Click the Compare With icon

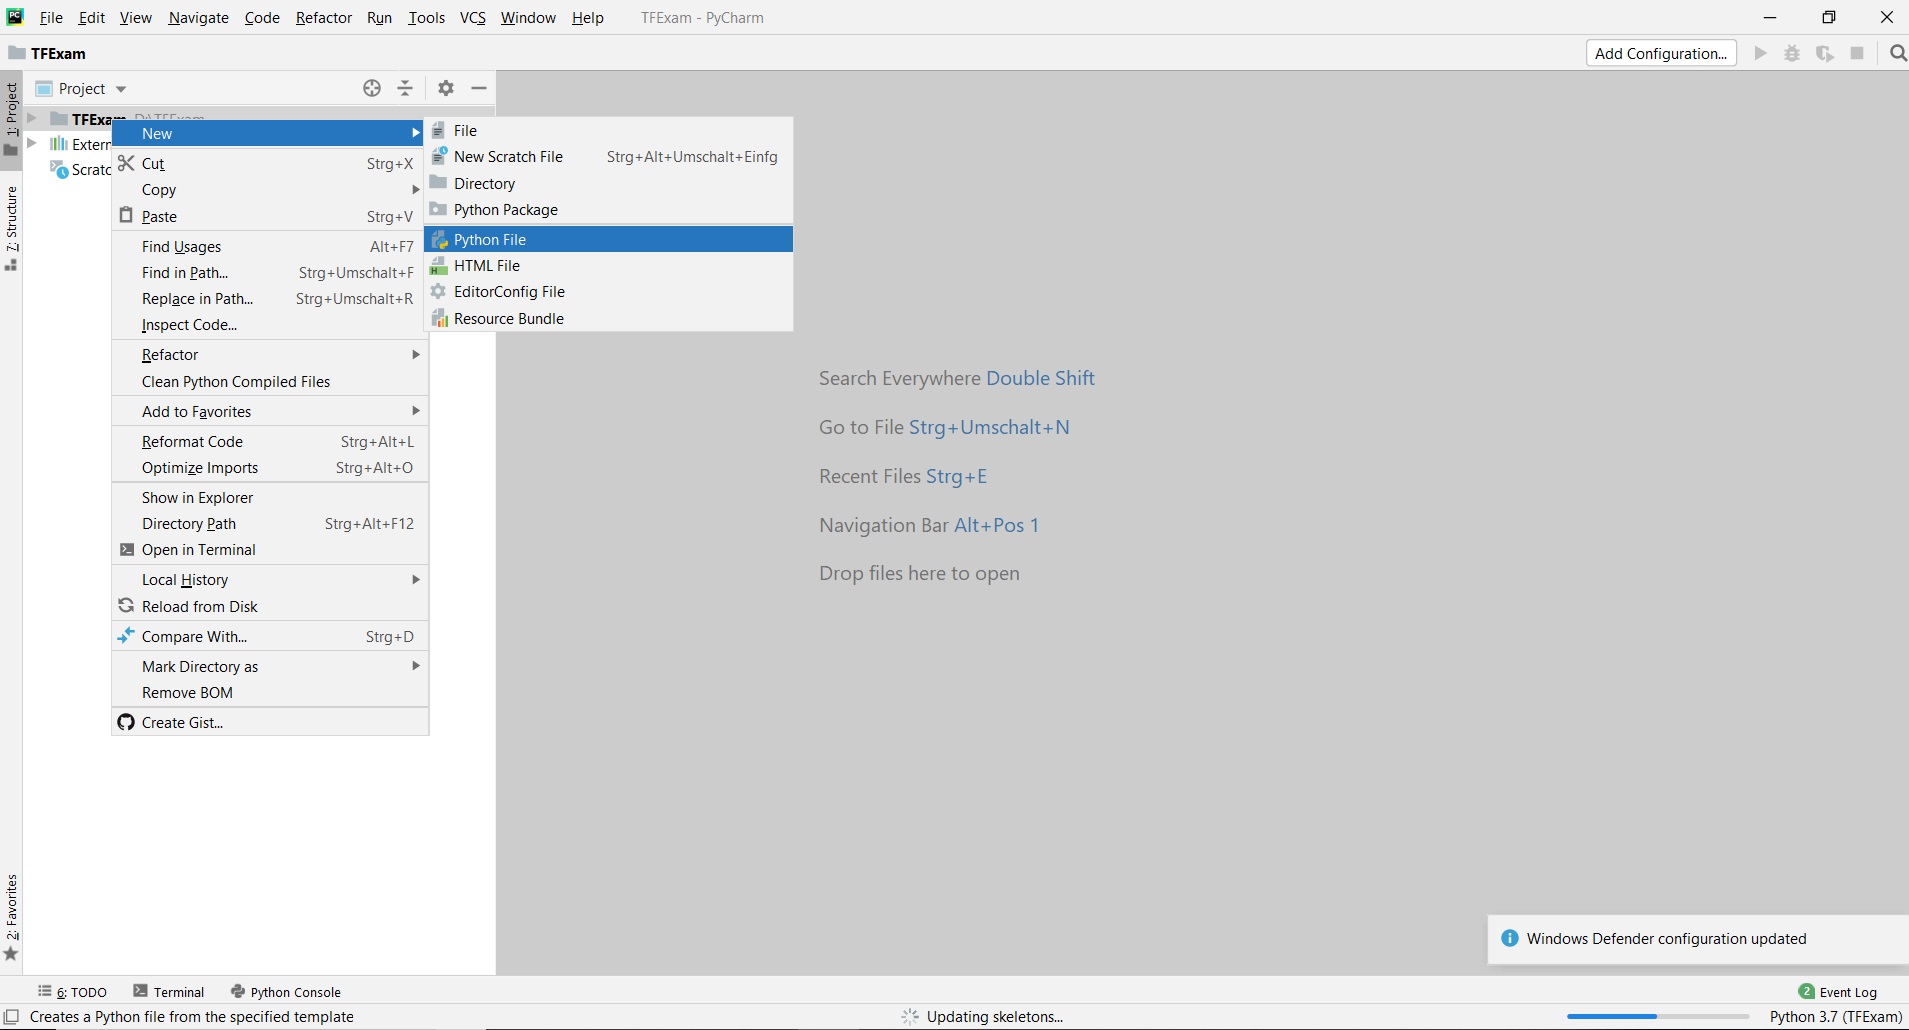click(x=126, y=636)
